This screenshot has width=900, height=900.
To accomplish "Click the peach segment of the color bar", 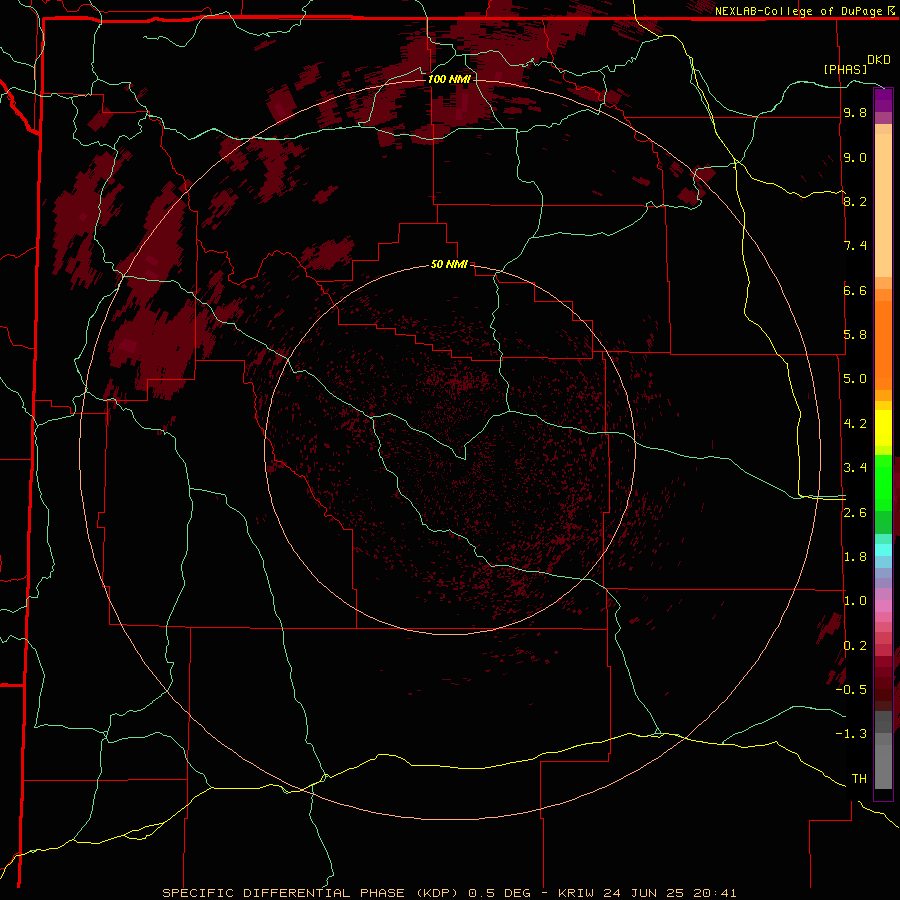I will tap(883, 205).
